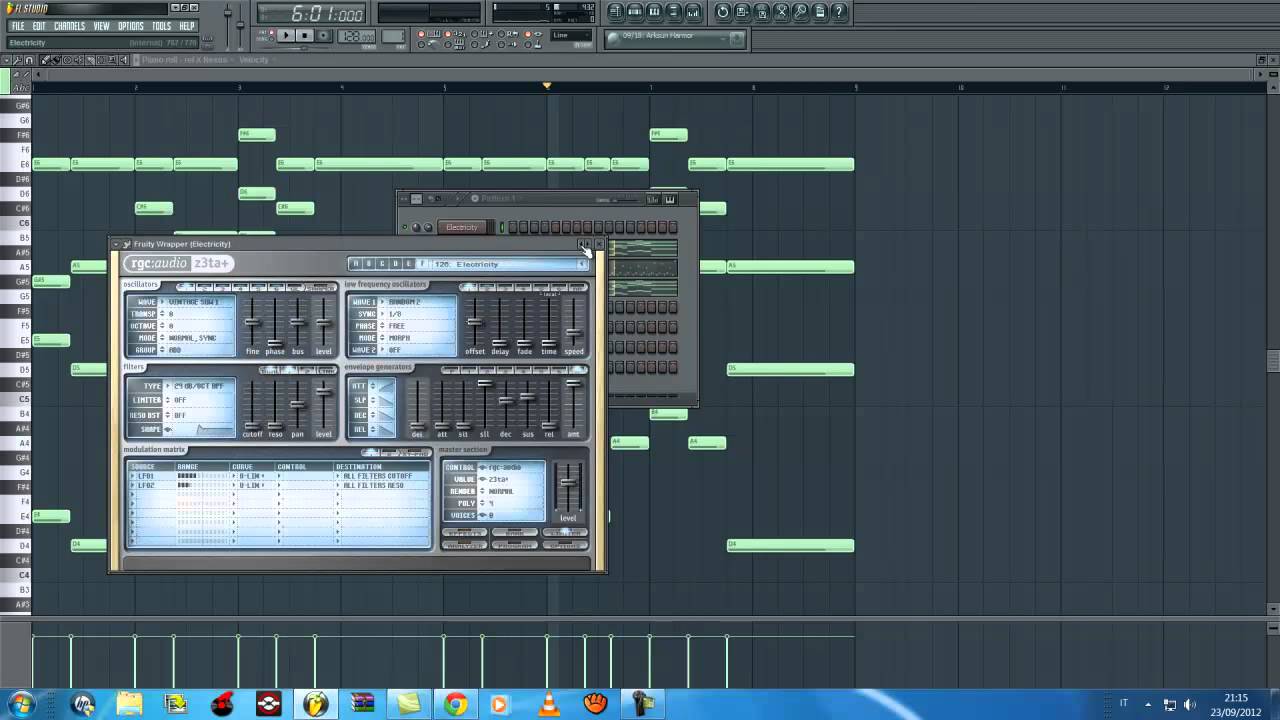Click the Stop button in transport
Screen dimensions: 1280x720
tap(305, 35)
